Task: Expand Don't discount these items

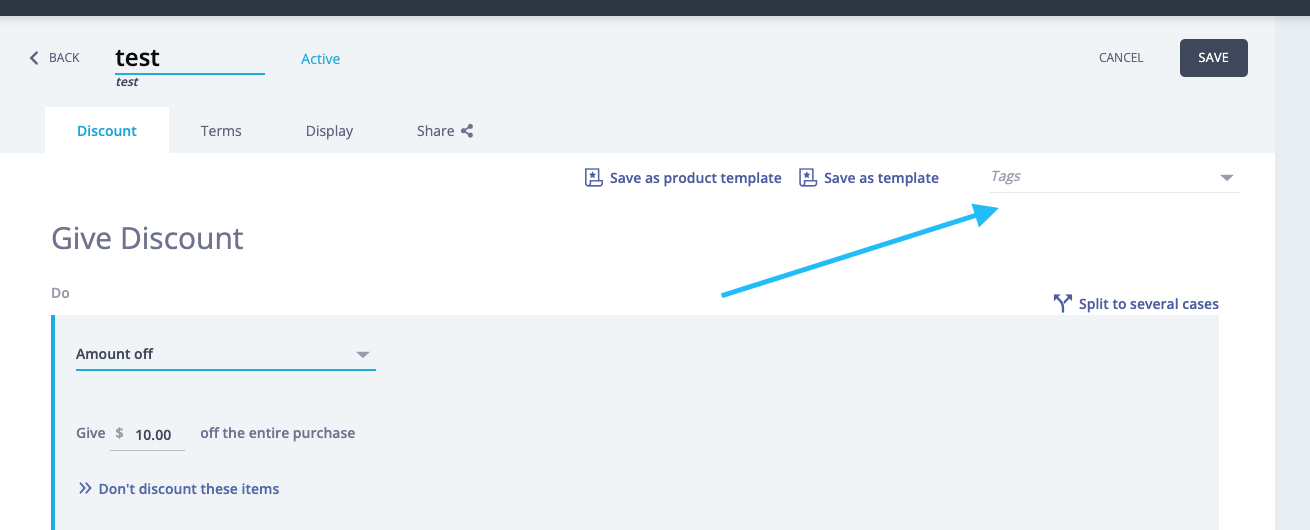Action: click(x=189, y=489)
